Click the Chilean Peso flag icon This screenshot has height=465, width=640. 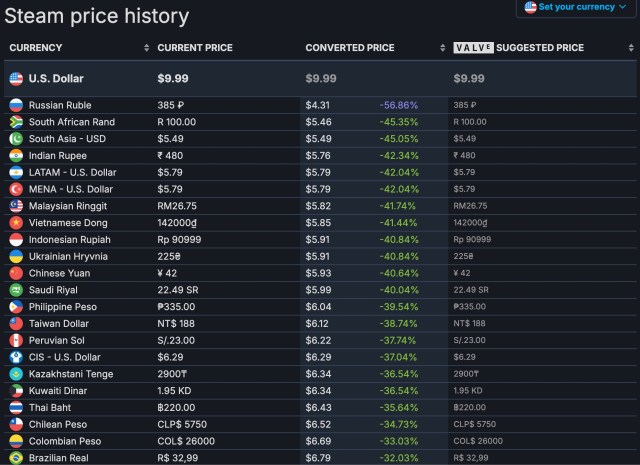[16, 424]
